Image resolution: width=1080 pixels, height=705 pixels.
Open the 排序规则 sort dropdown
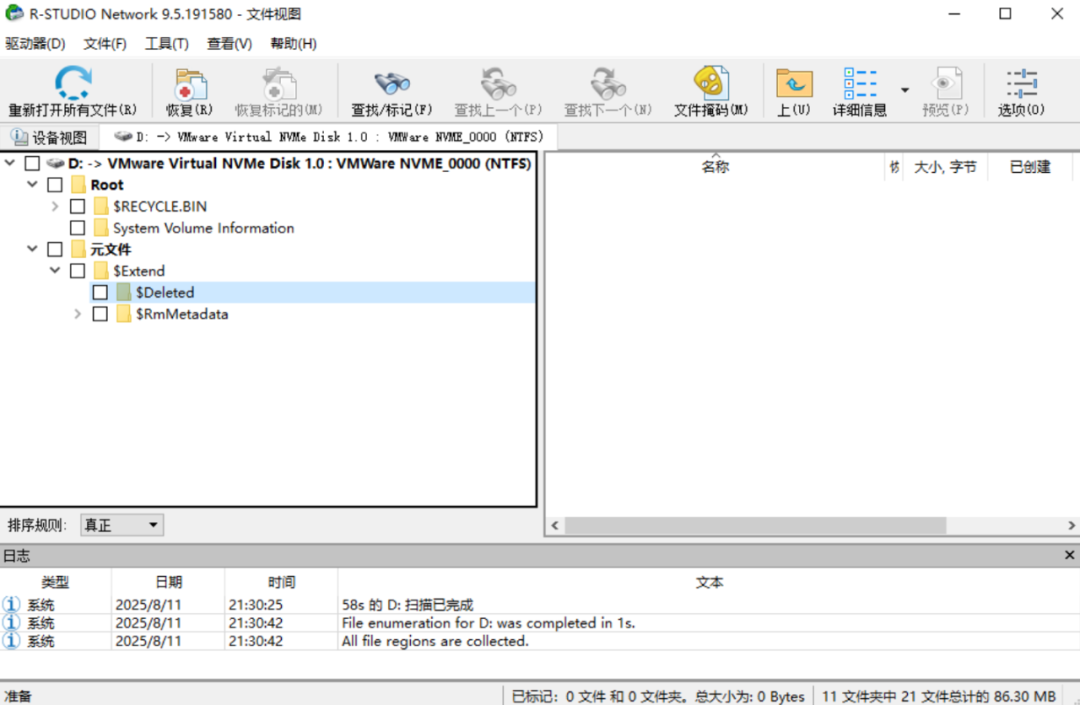point(121,525)
